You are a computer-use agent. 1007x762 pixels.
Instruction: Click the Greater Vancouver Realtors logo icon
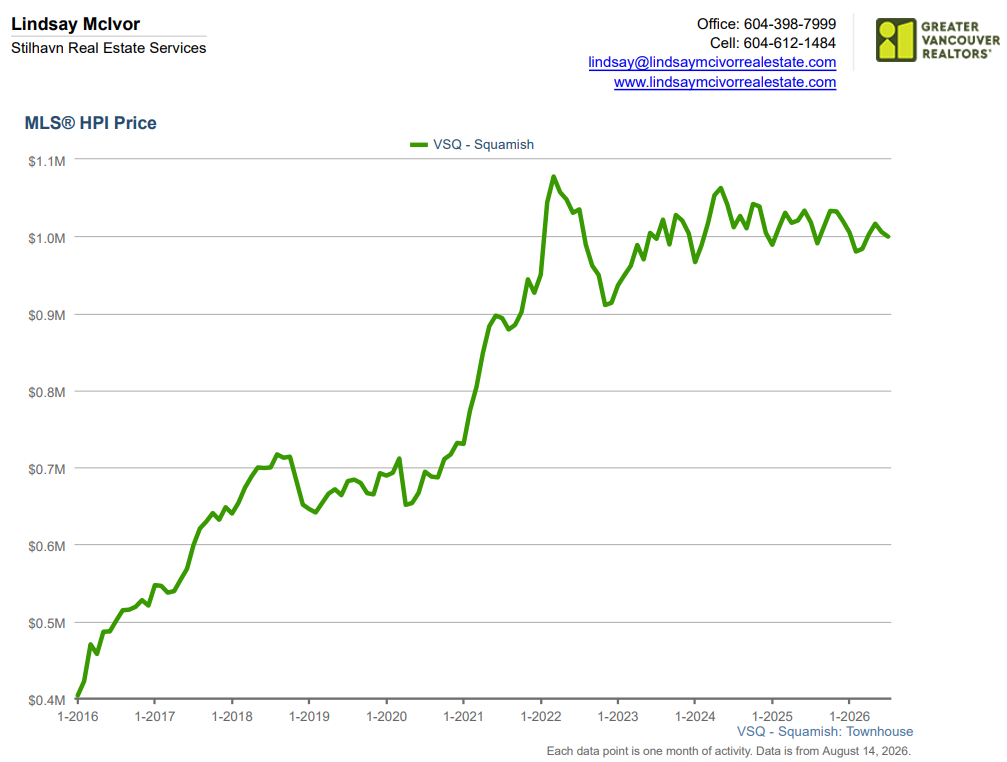(x=896, y=40)
